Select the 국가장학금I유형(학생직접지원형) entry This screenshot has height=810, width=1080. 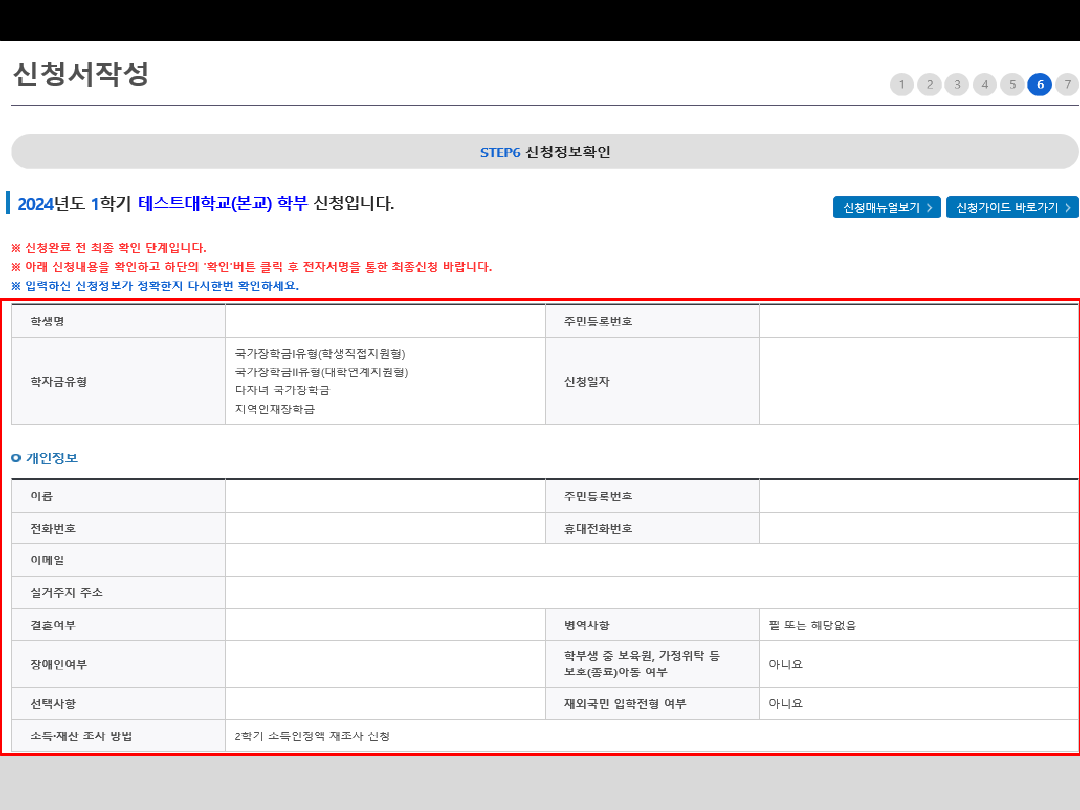320,354
